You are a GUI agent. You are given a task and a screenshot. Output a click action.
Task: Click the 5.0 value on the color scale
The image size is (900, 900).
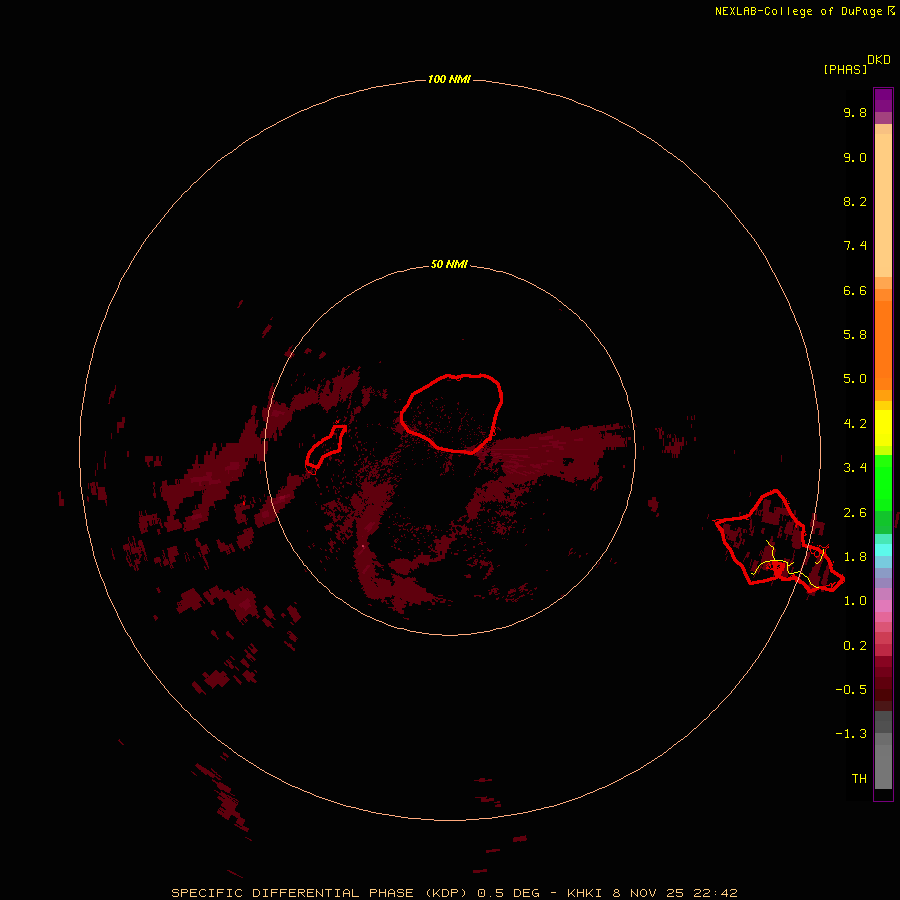[x=855, y=379]
